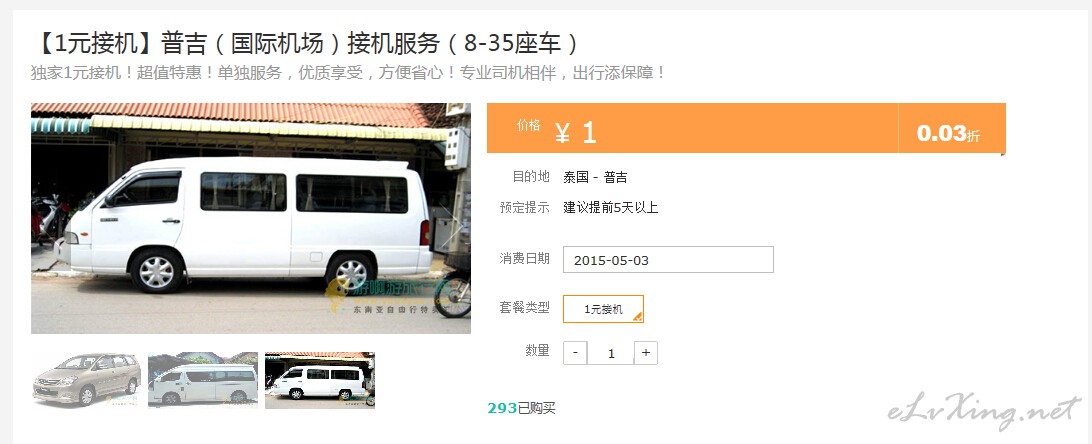Viewport: 1092px width, 444px height.
Task: Click the page title 普吉接机服务
Action: (x=305, y=43)
